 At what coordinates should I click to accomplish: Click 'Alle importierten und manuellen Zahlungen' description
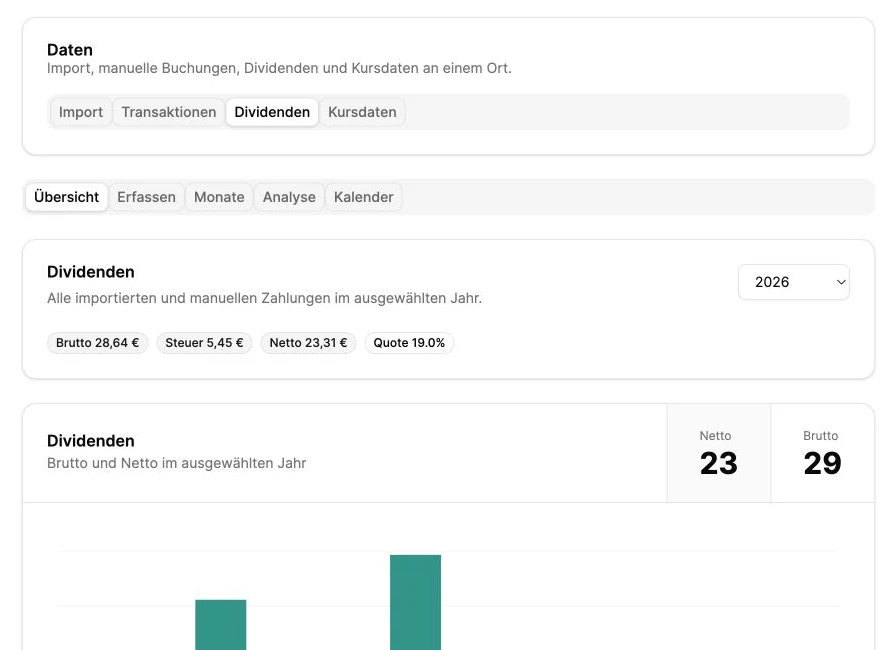pyautogui.click(x=265, y=298)
